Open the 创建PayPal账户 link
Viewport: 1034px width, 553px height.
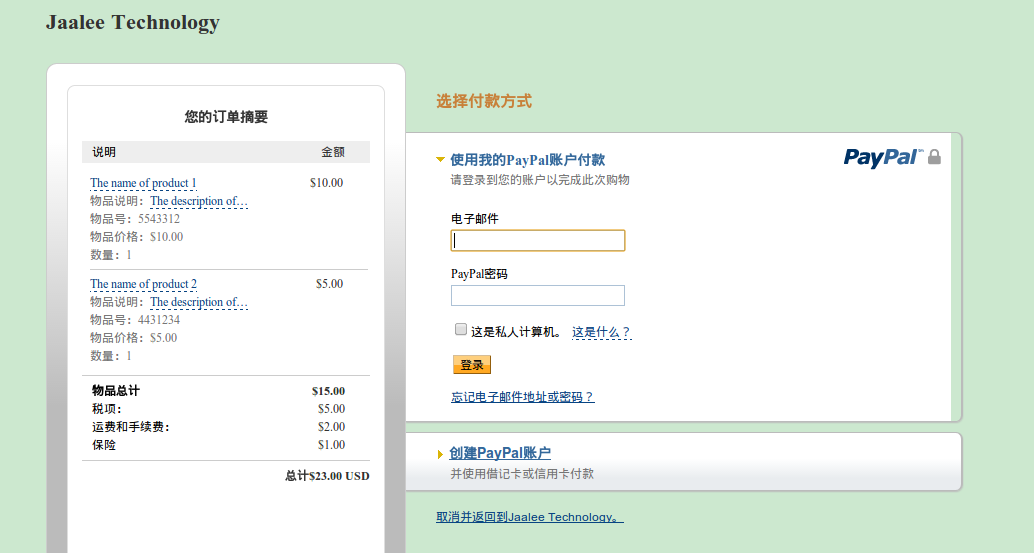pyautogui.click(x=500, y=453)
